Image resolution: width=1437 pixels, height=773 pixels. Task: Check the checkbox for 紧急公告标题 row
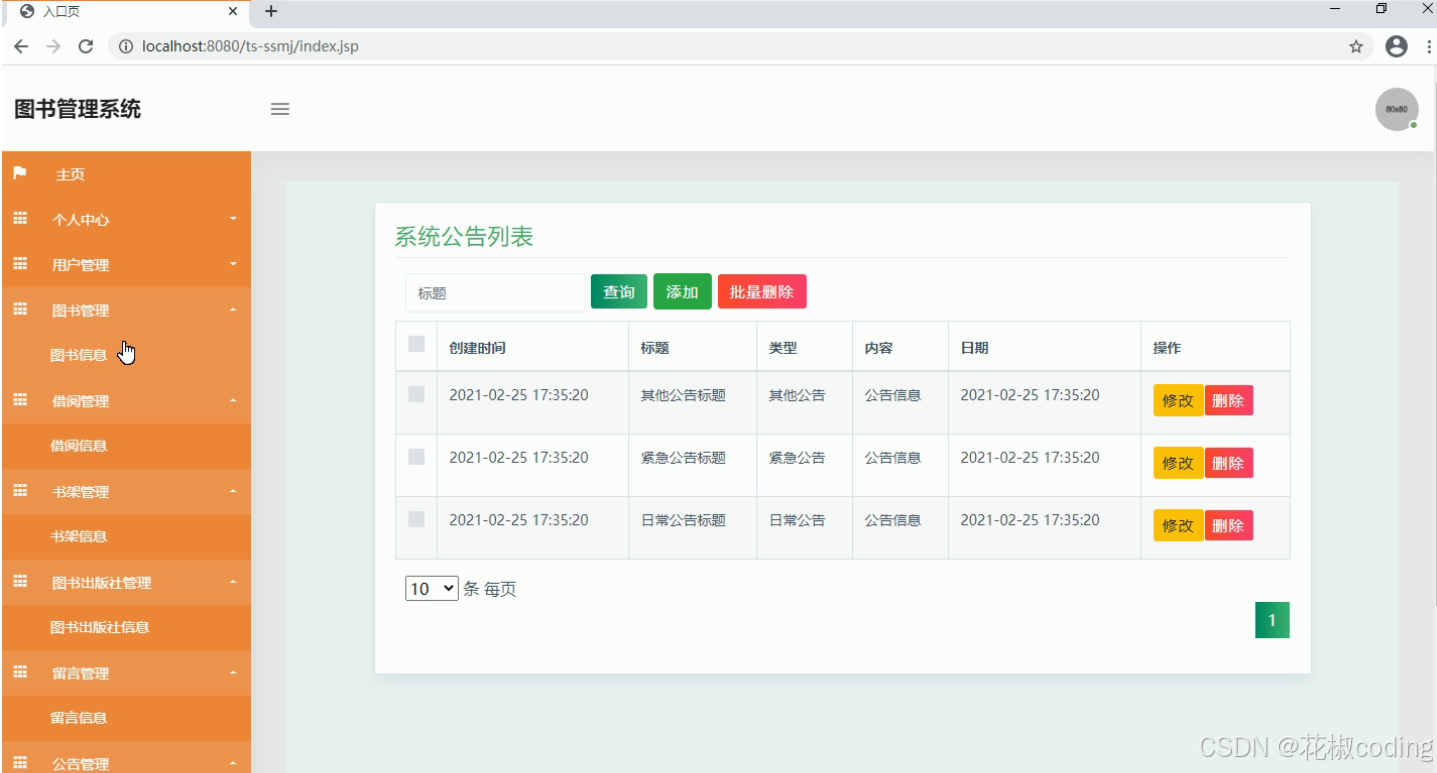[416, 457]
